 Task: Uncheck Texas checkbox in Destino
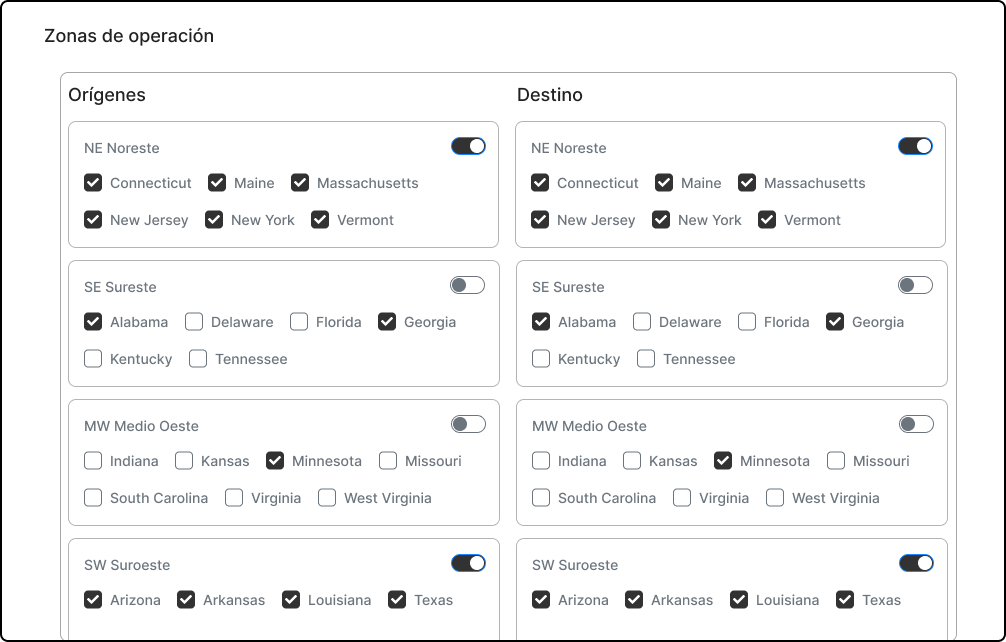(845, 600)
